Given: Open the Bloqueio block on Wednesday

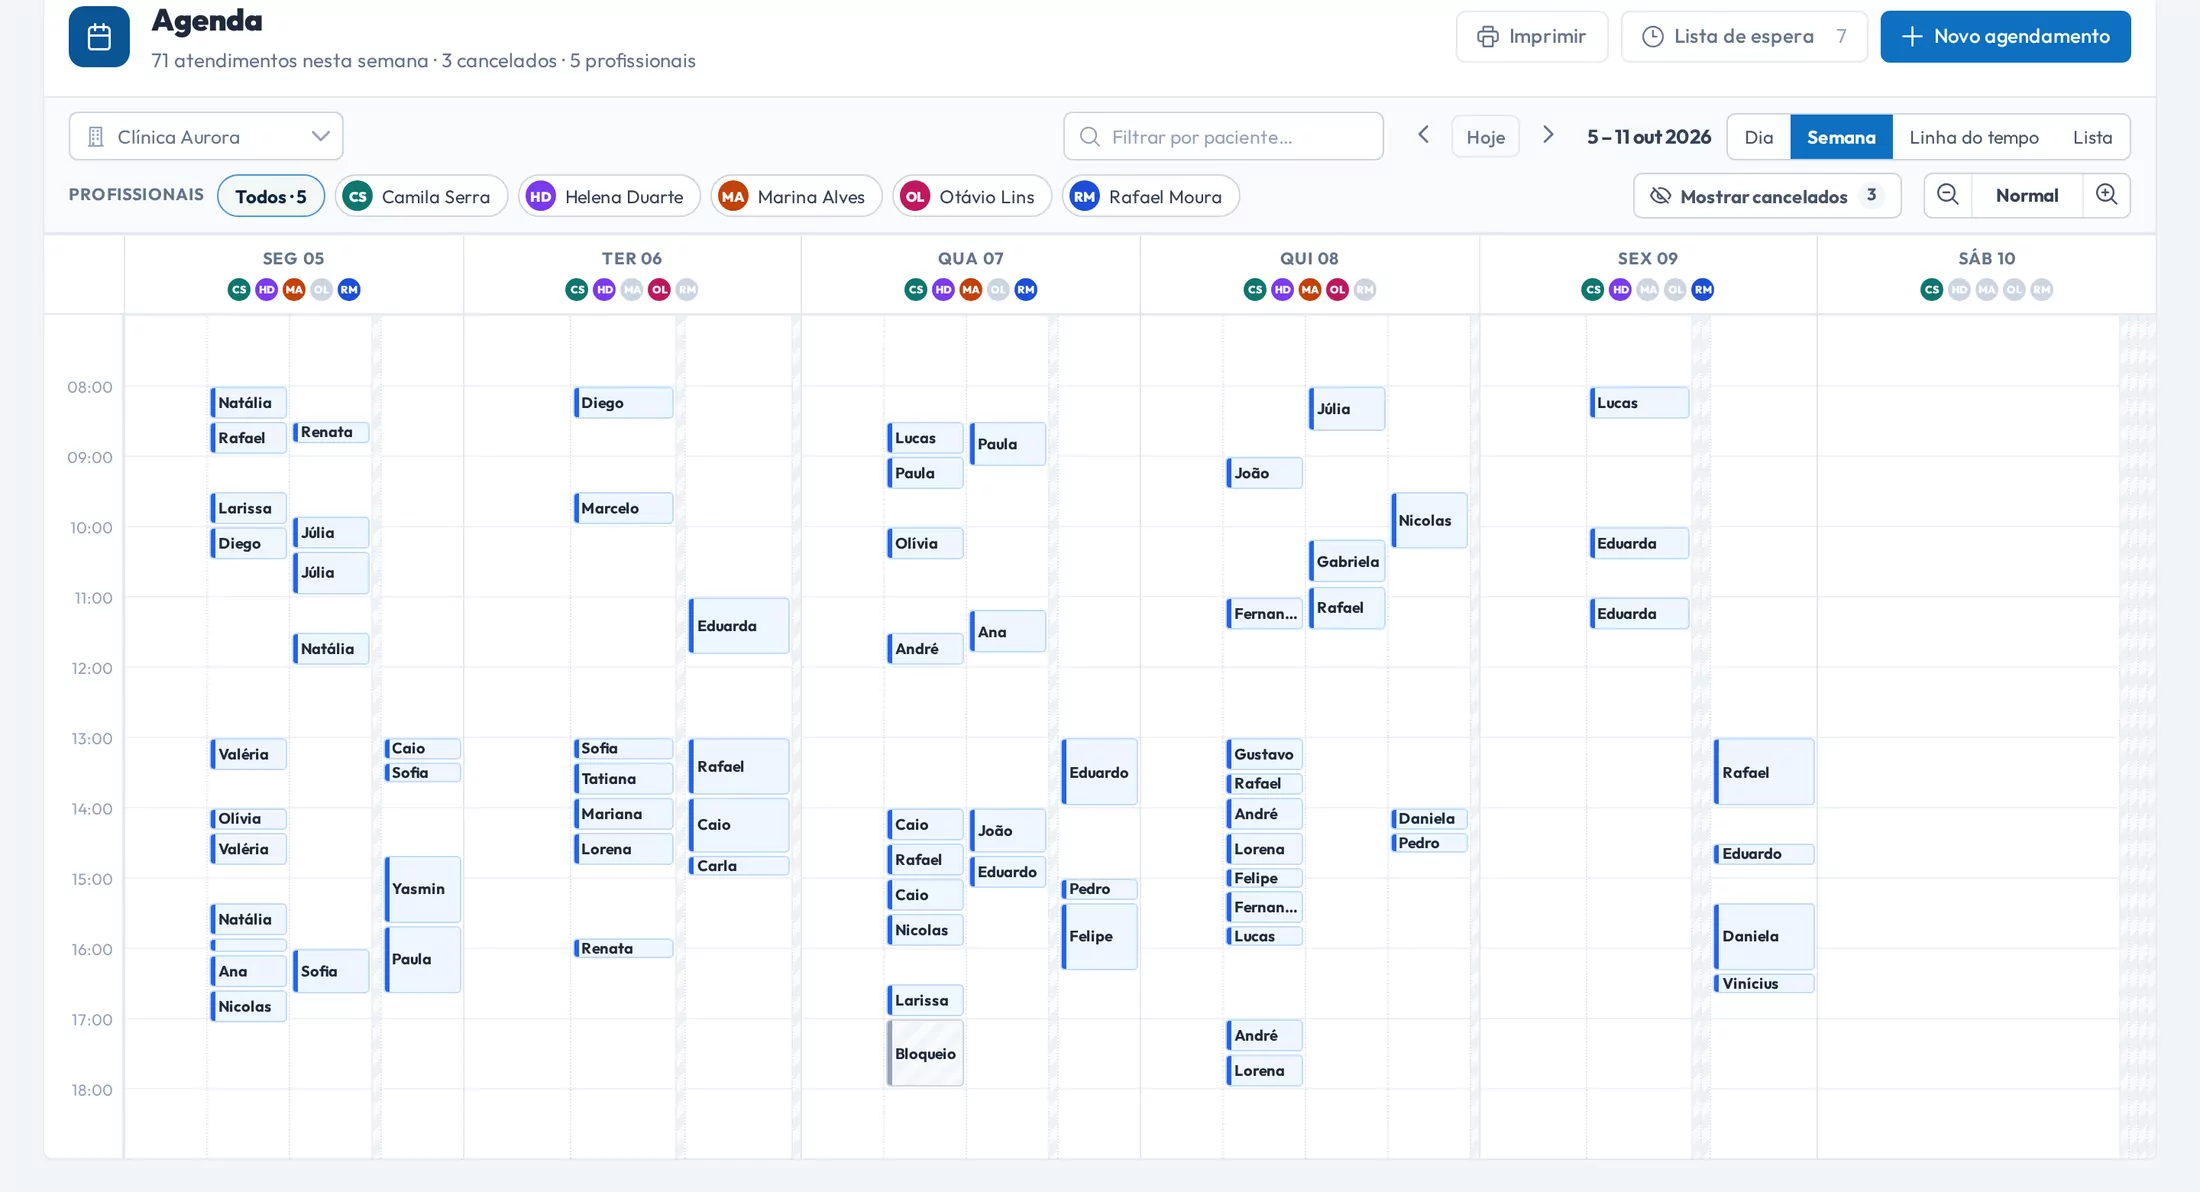Looking at the screenshot, I should pos(925,1053).
